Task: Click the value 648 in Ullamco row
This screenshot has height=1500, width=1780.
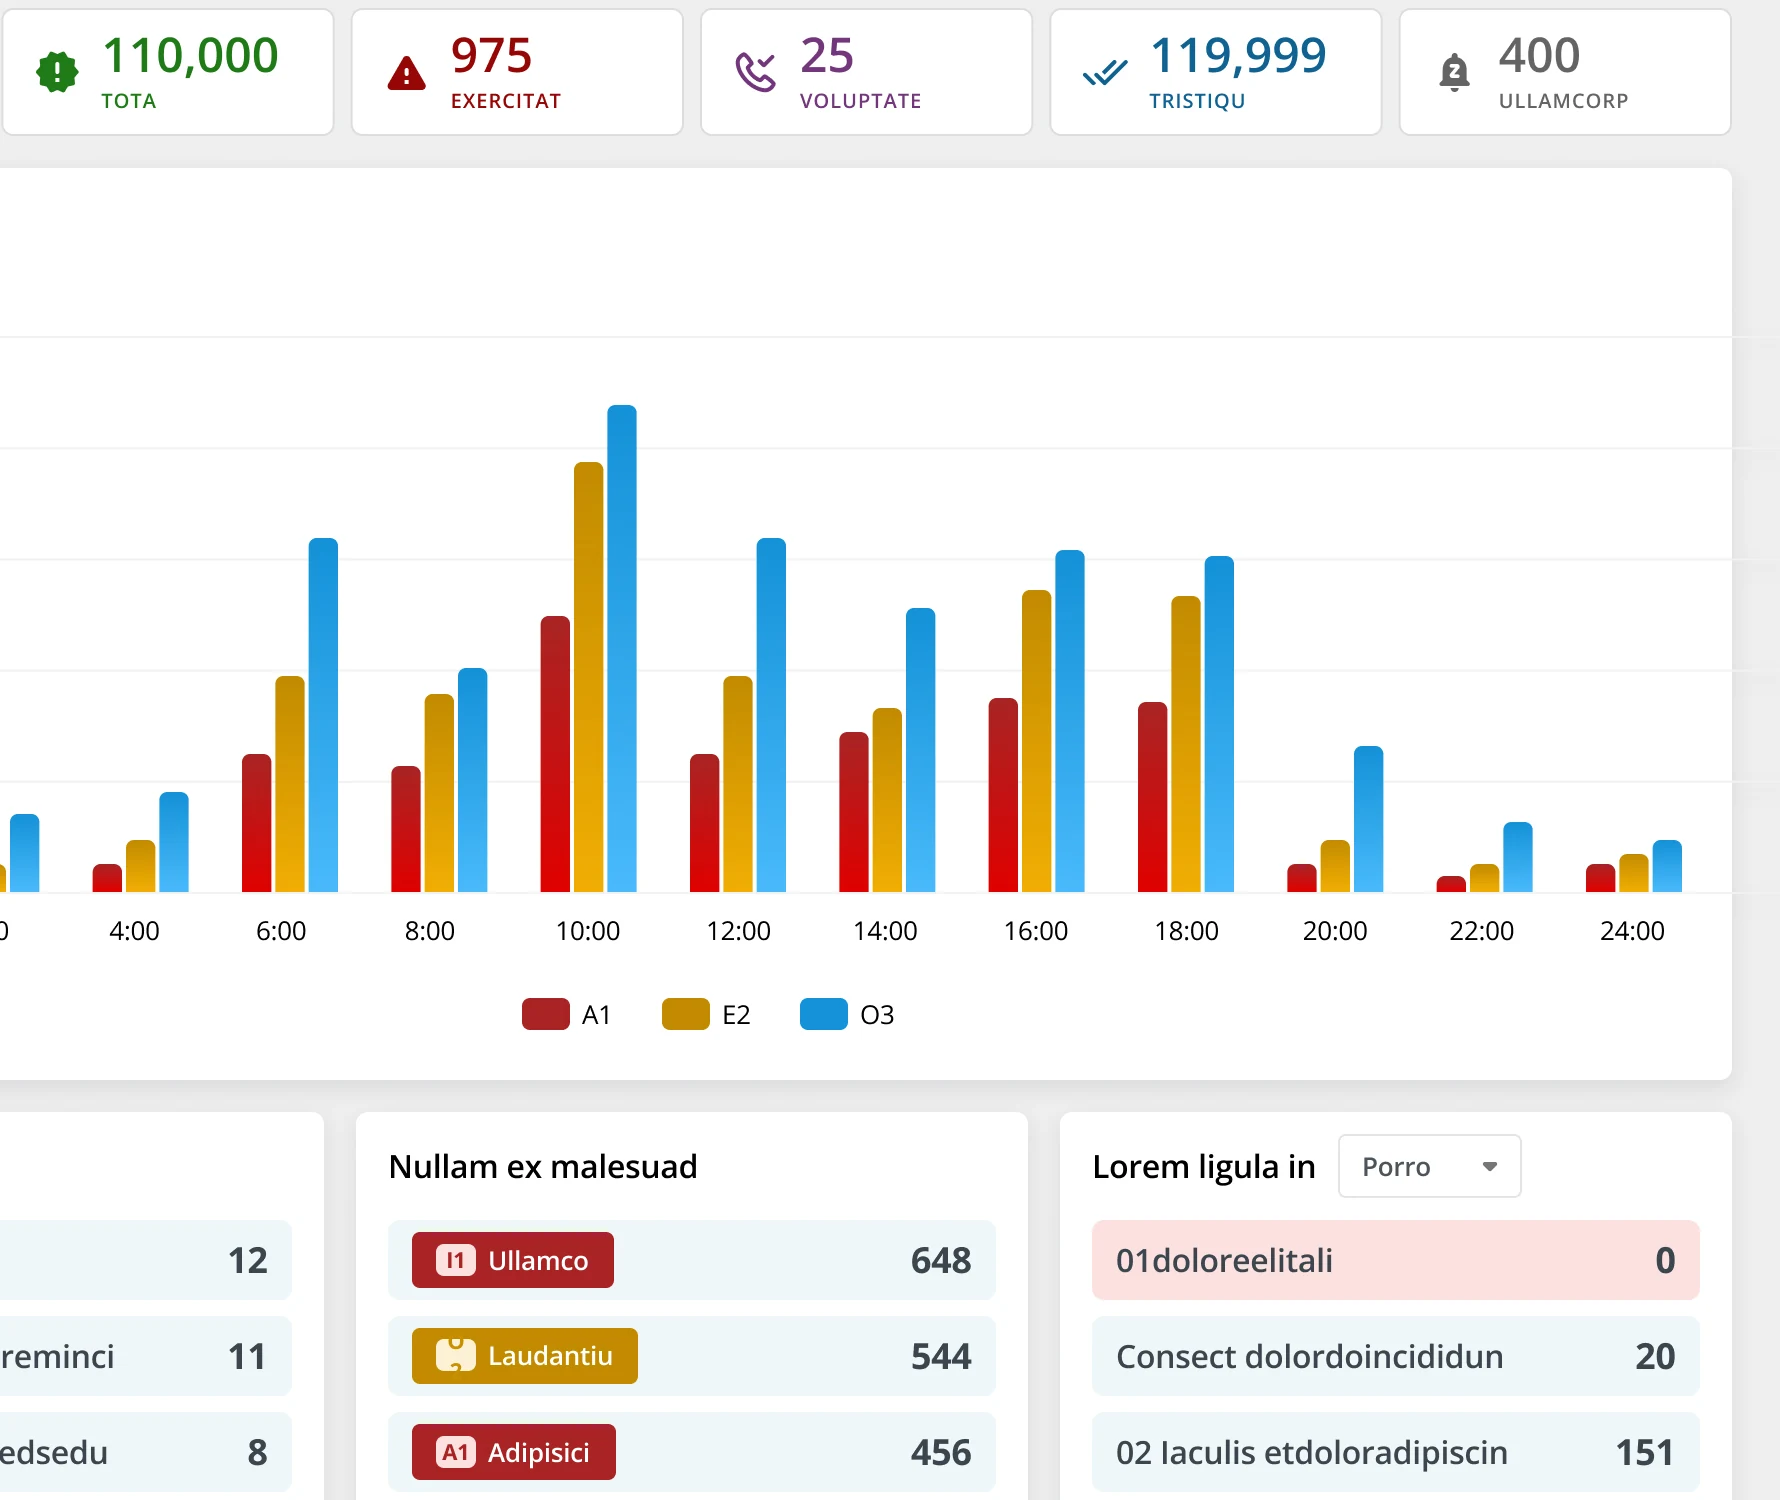Action: click(941, 1260)
